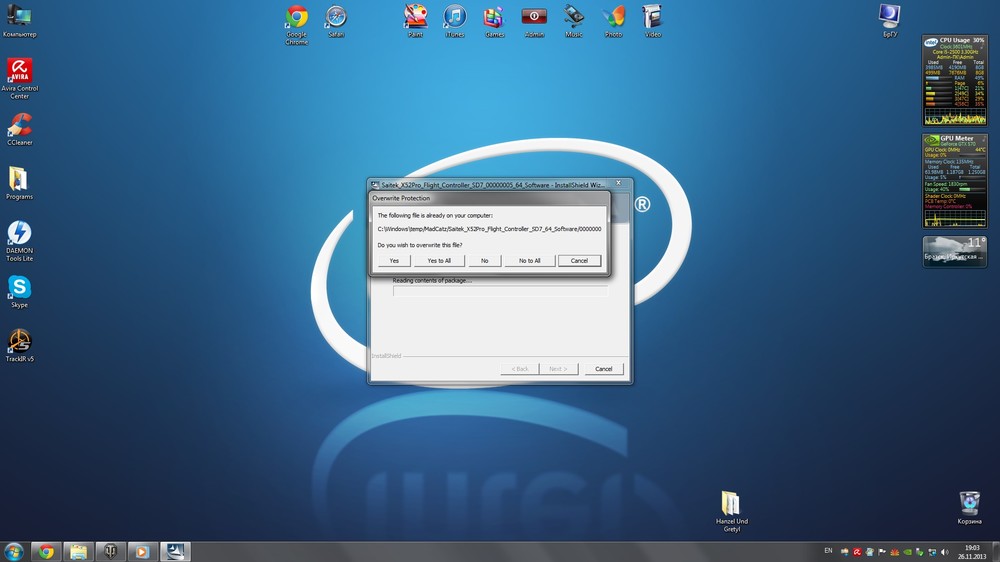This screenshot has width=1000, height=562.
Task: Open the Games folder icon
Action: 494,18
